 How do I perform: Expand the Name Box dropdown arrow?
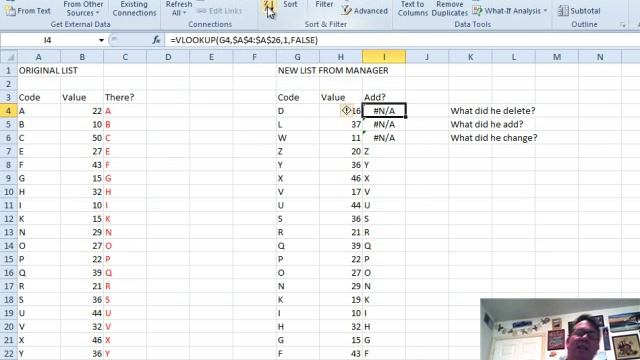(101, 40)
